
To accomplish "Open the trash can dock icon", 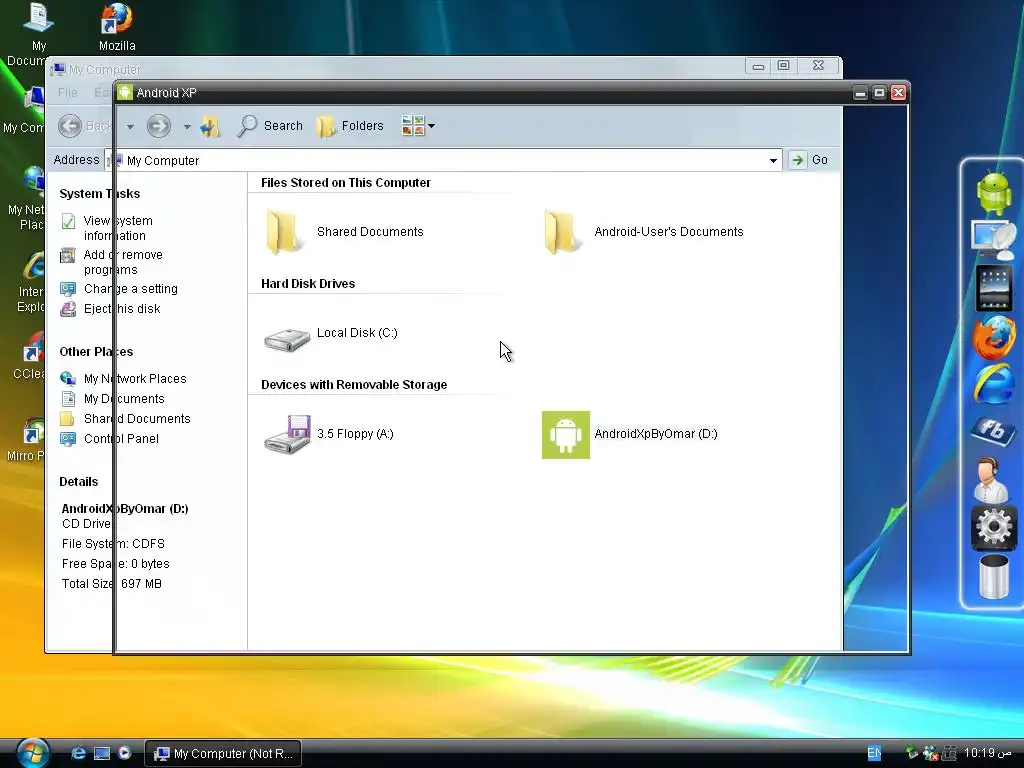I will tap(994, 577).
